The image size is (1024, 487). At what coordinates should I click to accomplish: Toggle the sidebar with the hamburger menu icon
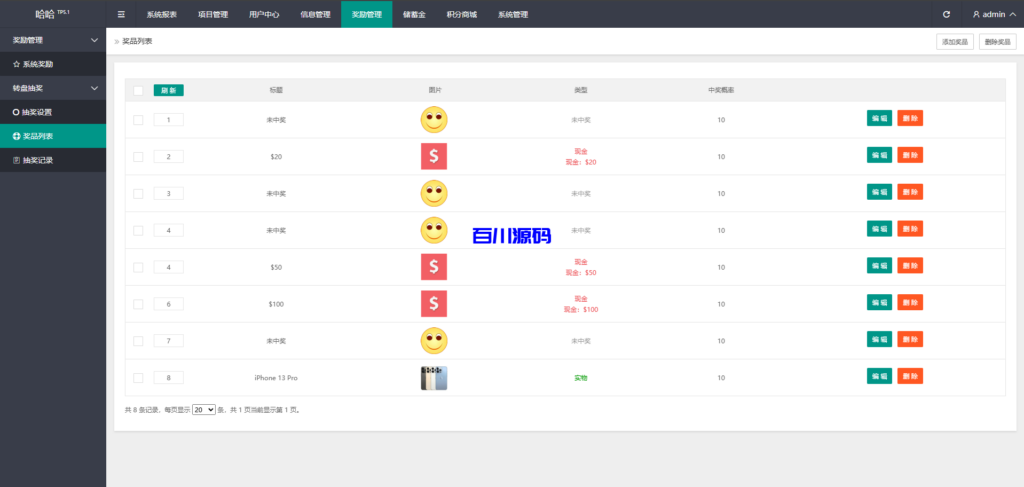121,14
